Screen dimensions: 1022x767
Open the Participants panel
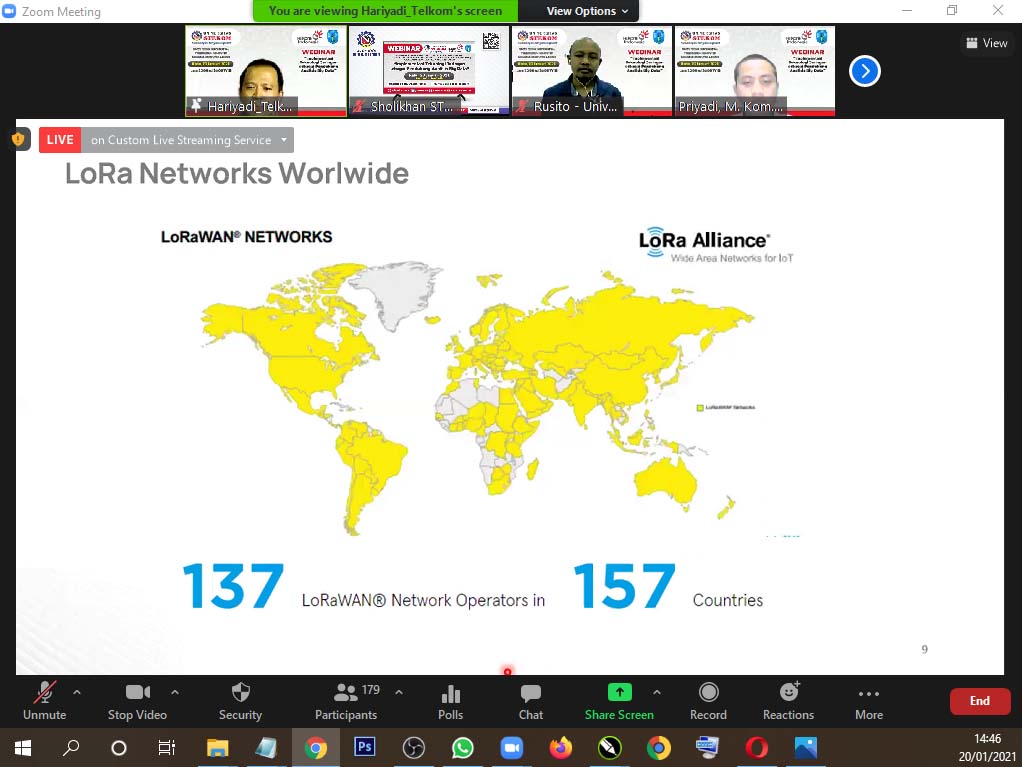pyautogui.click(x=346, y=701)
